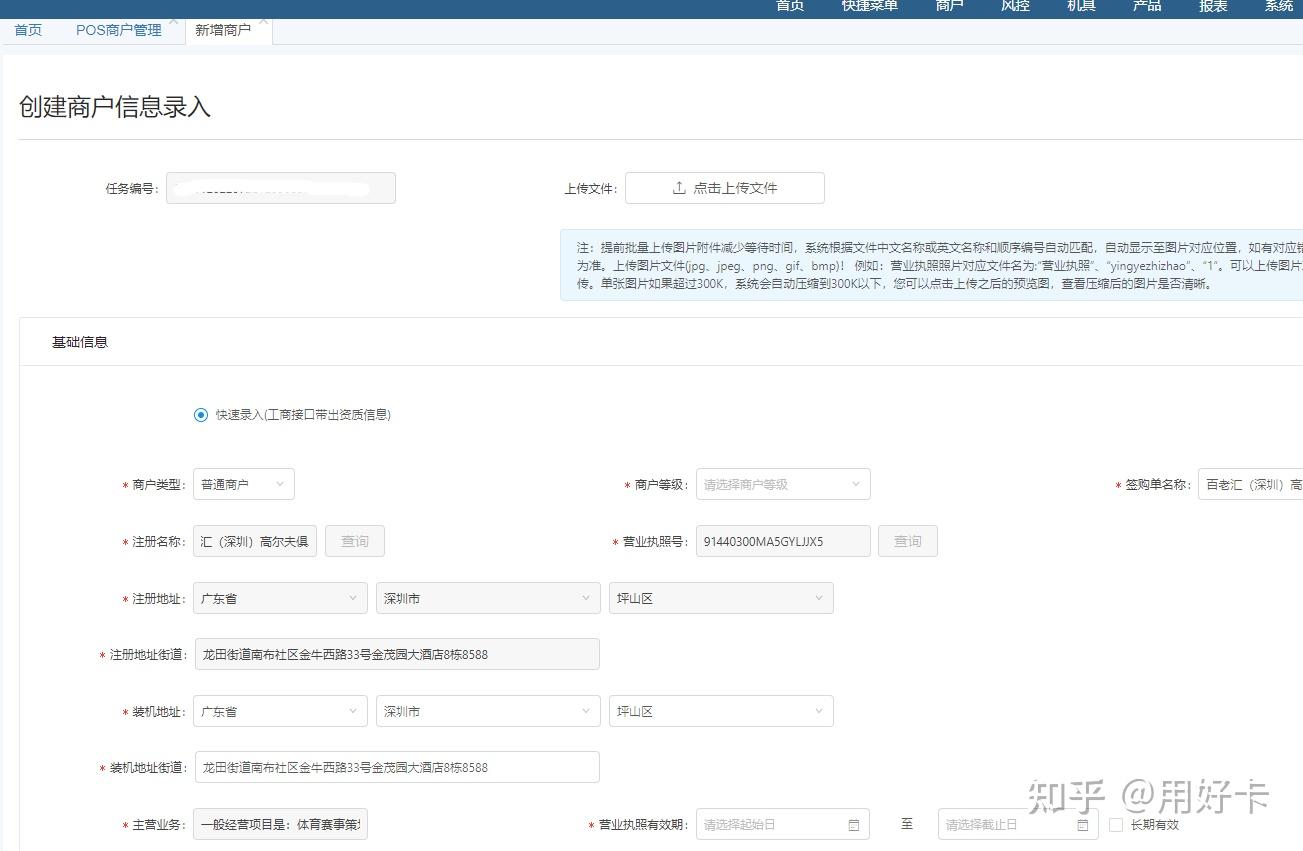Screen dimensions: 1303x851
Task: Click the 基础信息 section header
Action: pyautogui.click(x=80, y=342)
